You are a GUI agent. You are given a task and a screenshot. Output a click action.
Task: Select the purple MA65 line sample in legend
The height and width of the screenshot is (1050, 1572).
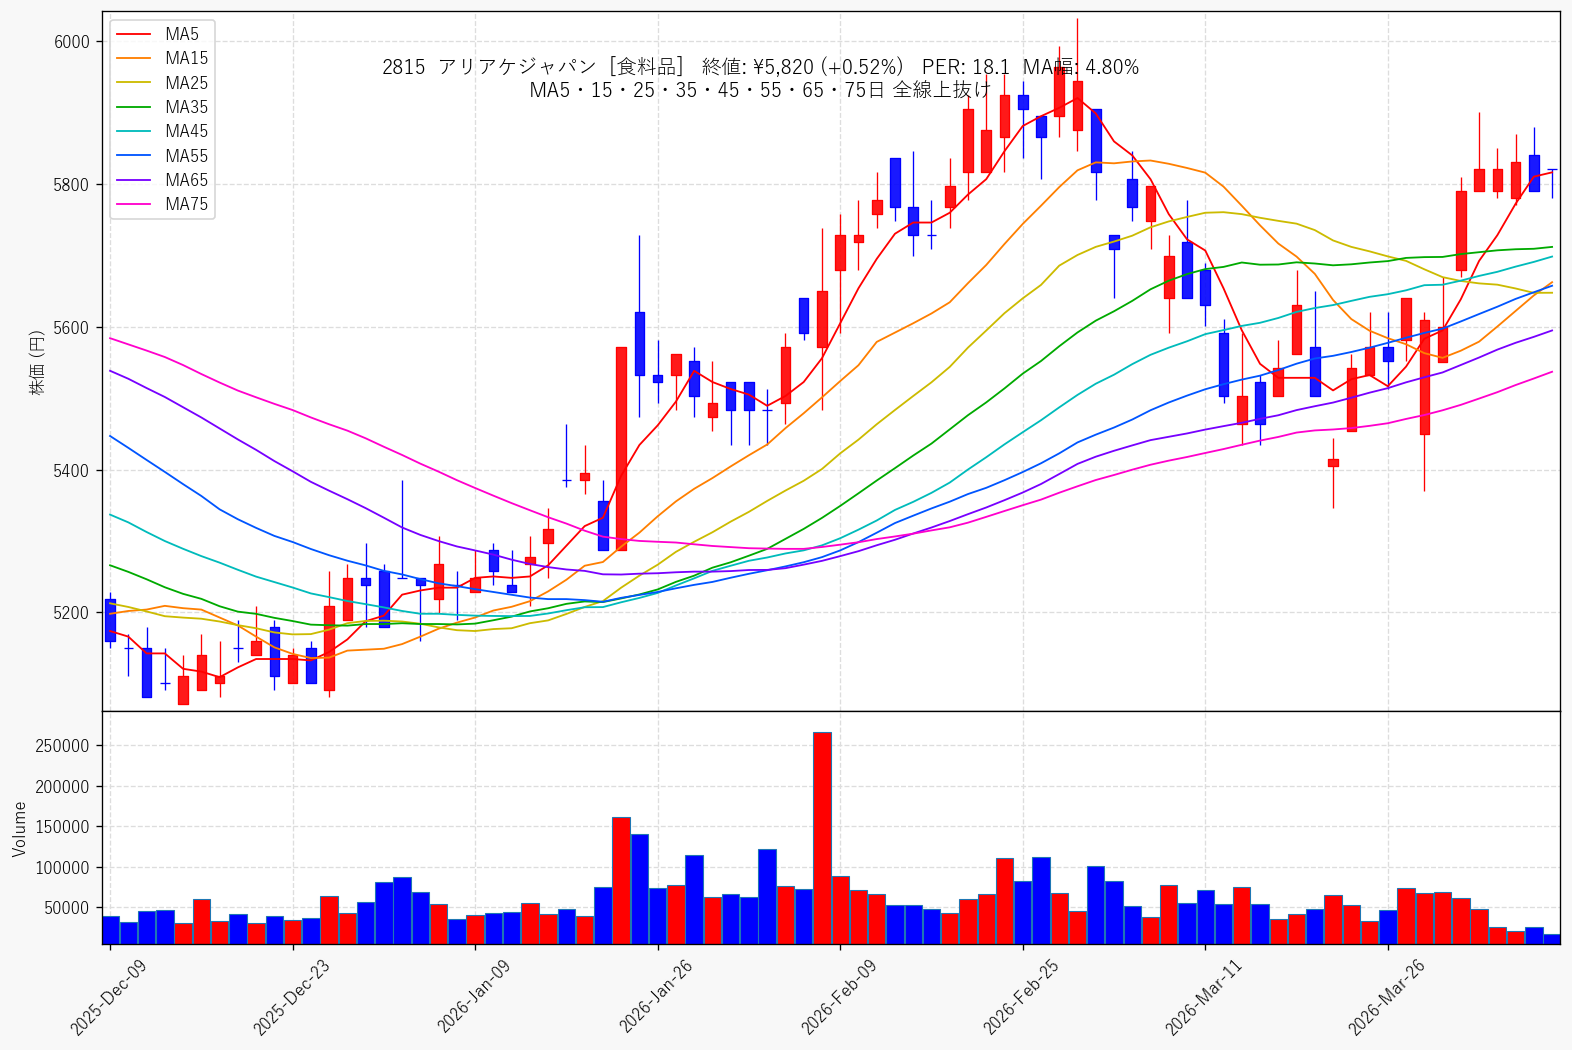click(134, 180)
